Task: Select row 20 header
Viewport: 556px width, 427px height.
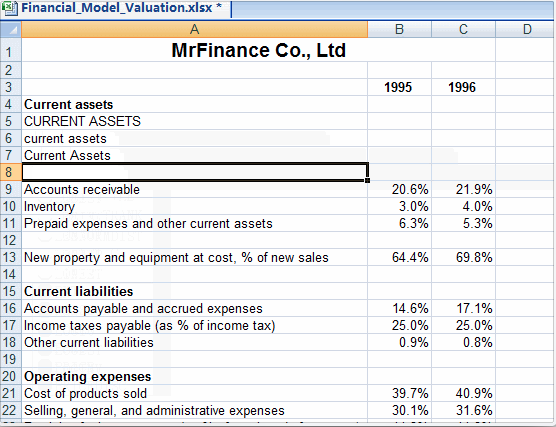Action: click(x=11, y=376)
